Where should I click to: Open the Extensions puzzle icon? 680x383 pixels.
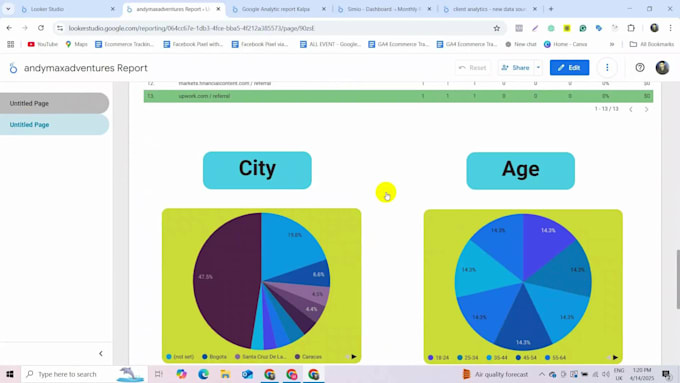[x=631, y=28]
